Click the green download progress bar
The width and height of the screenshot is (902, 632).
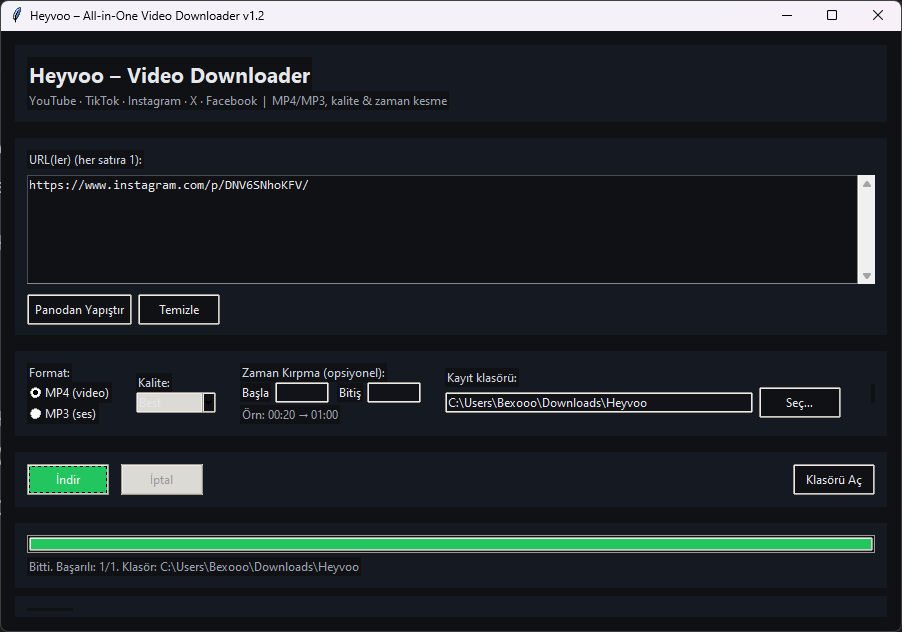pos(451,544)
